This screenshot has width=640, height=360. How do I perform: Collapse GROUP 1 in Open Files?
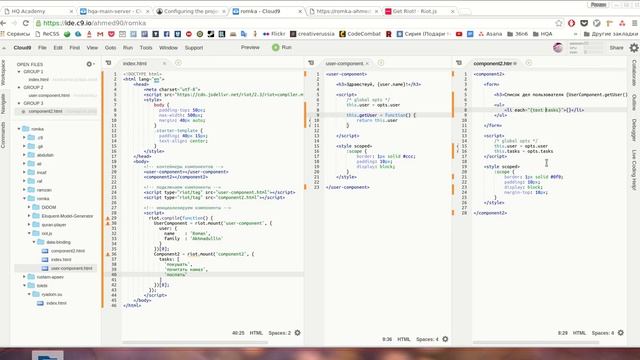pyautogui.click(x=19, y=72)
